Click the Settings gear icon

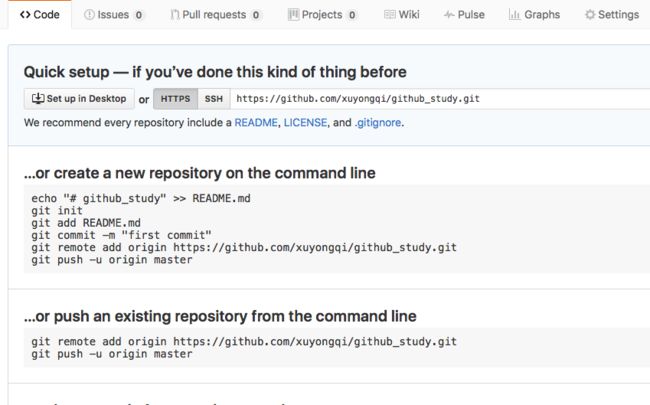point(590,15)
